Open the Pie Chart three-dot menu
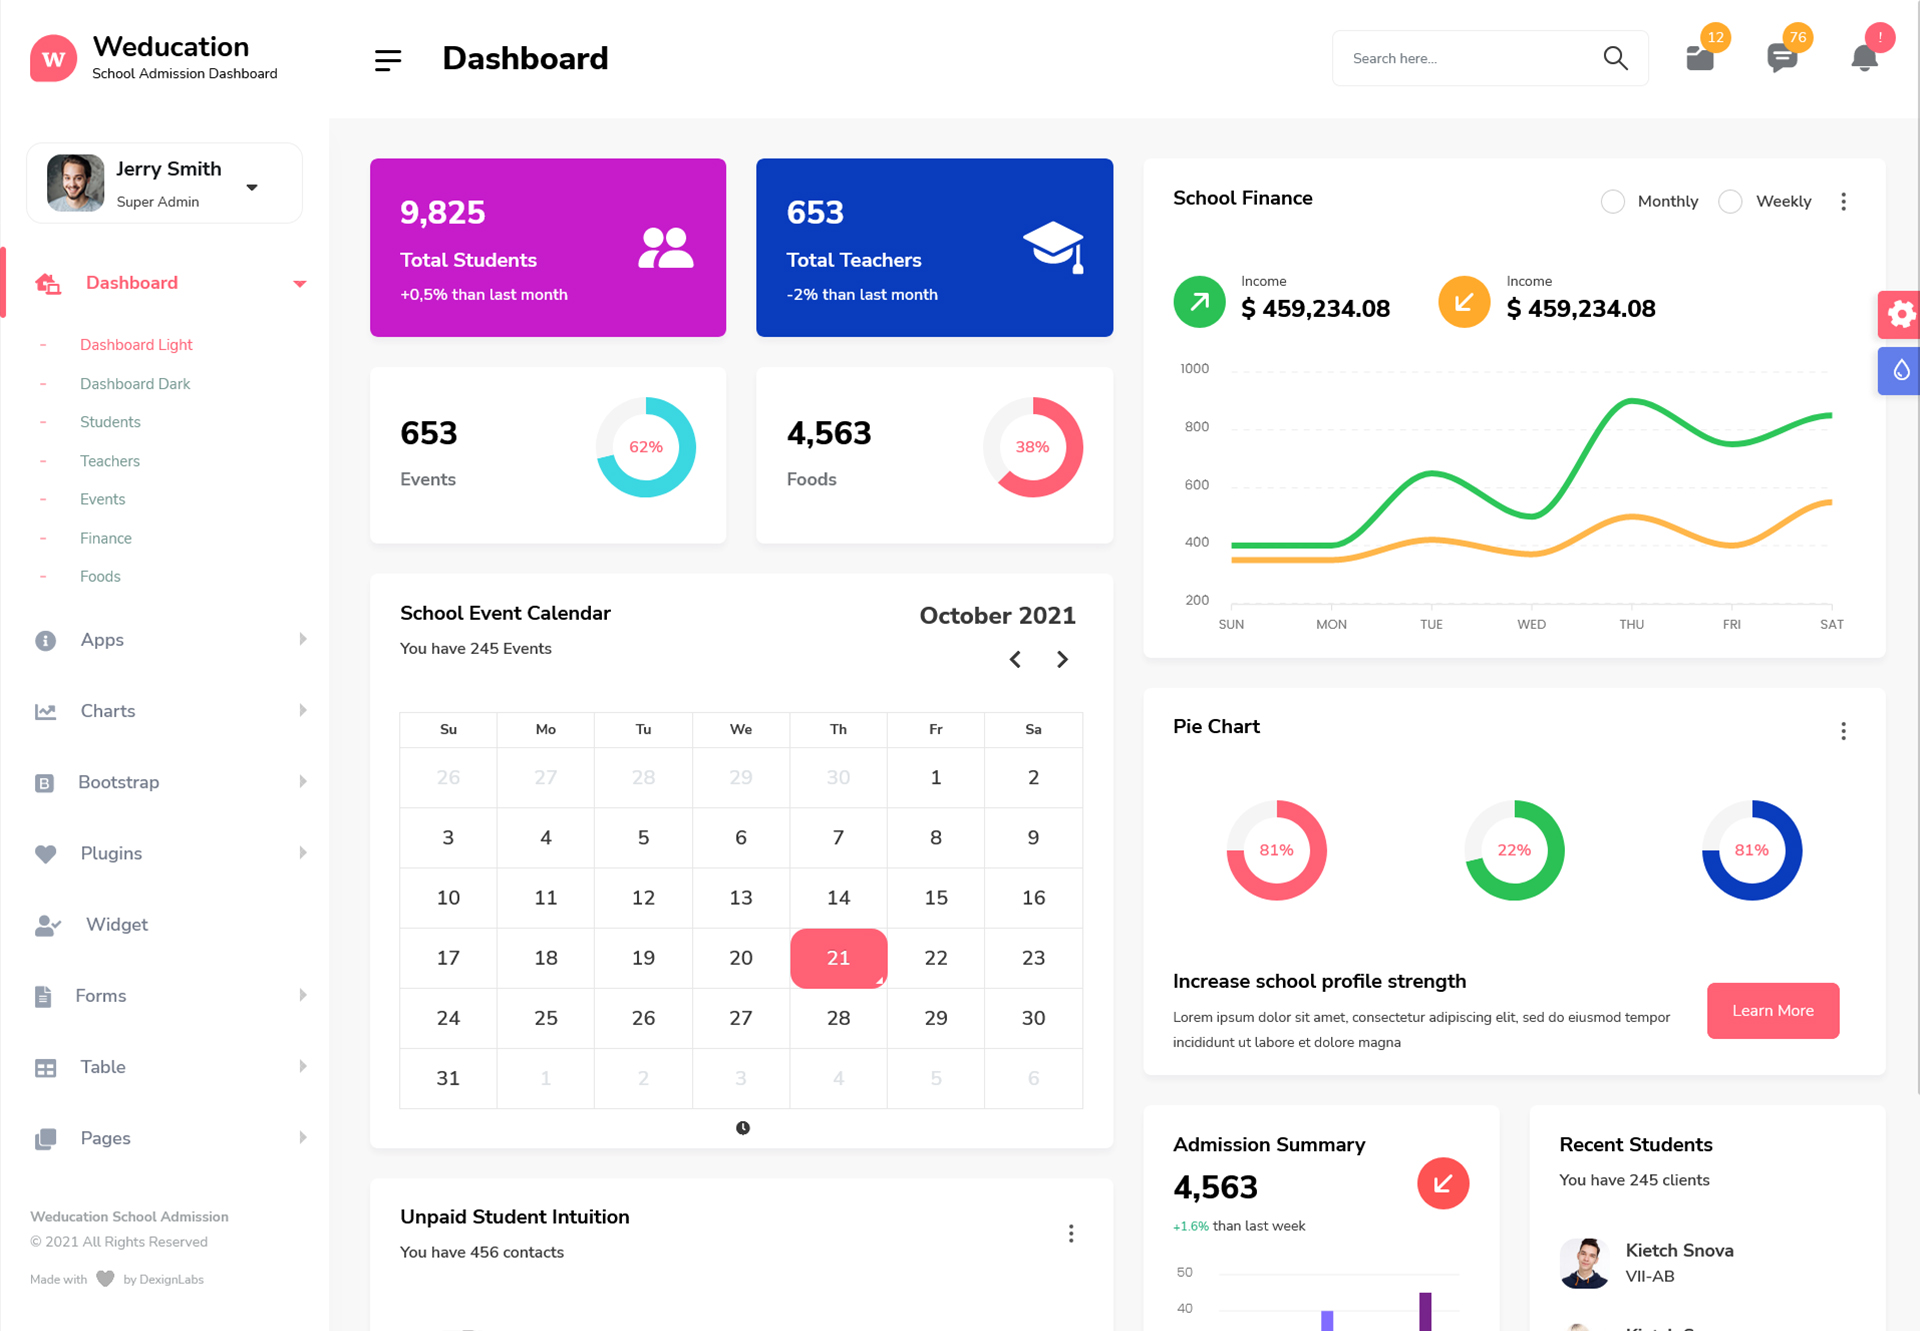Screen dimensions: 1920x1331 coord(1843,731)
